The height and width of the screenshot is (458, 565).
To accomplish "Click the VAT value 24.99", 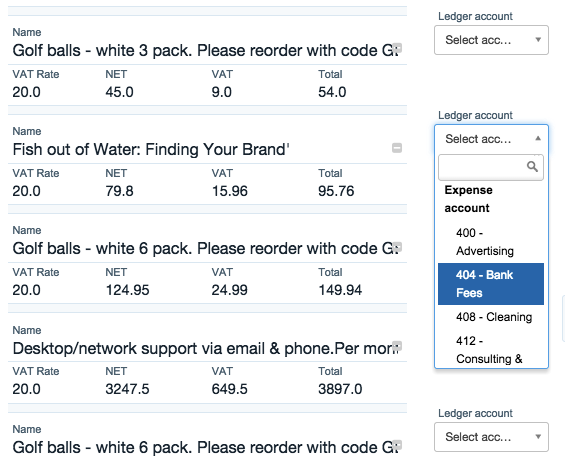I will (x=230, y=290).
